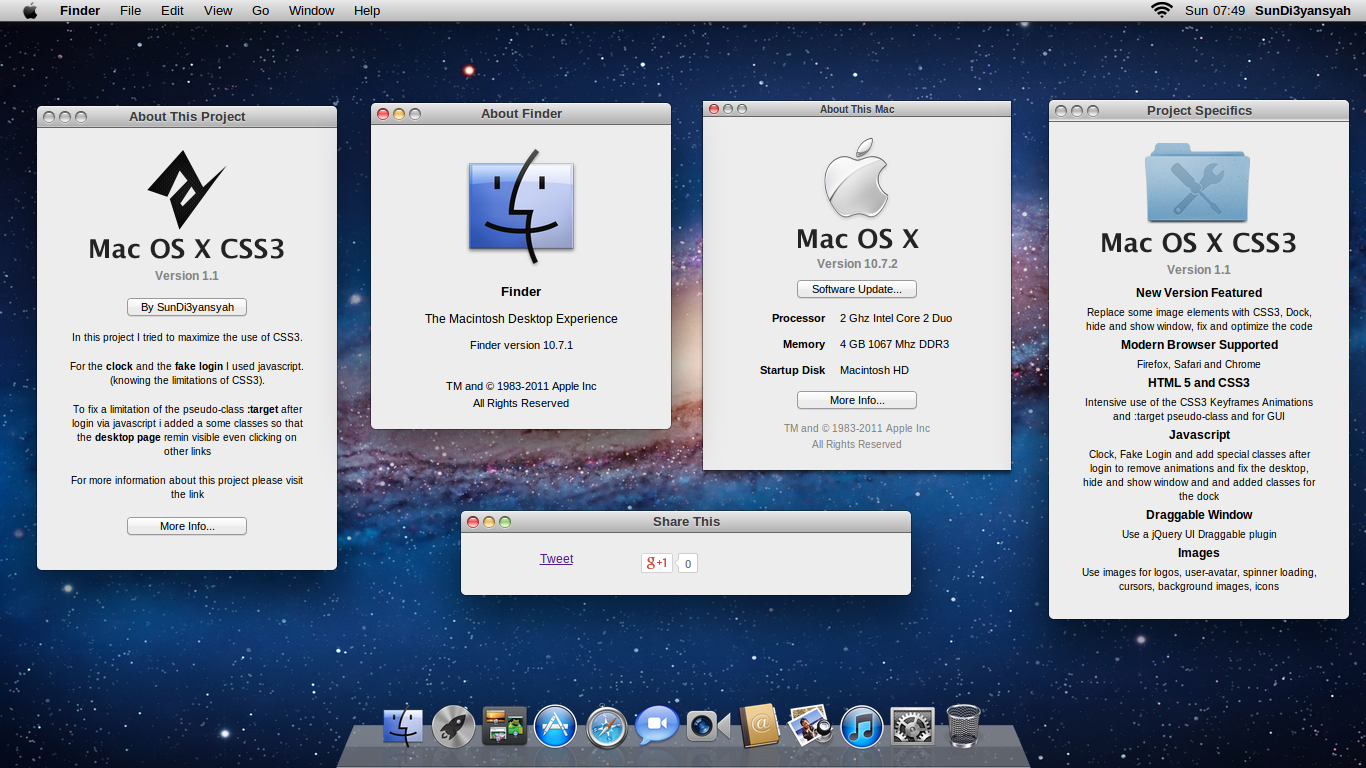Click 4 GB 1067 Mhz DDR3 value

coord(895,344)
